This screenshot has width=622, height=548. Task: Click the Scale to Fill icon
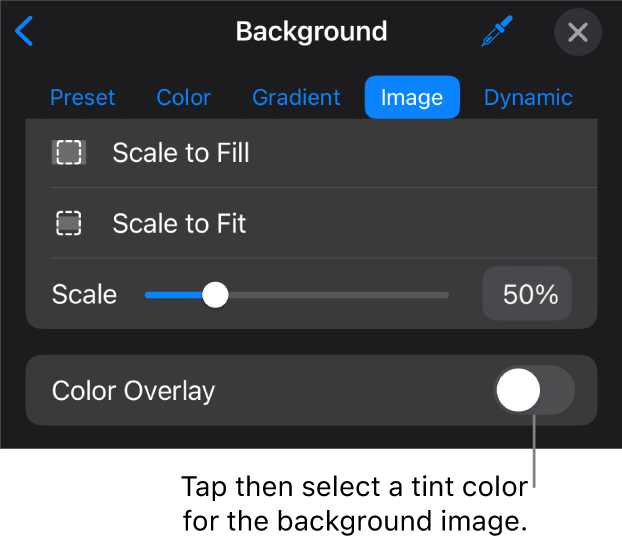pyautogui.click(x=69, y=153)
